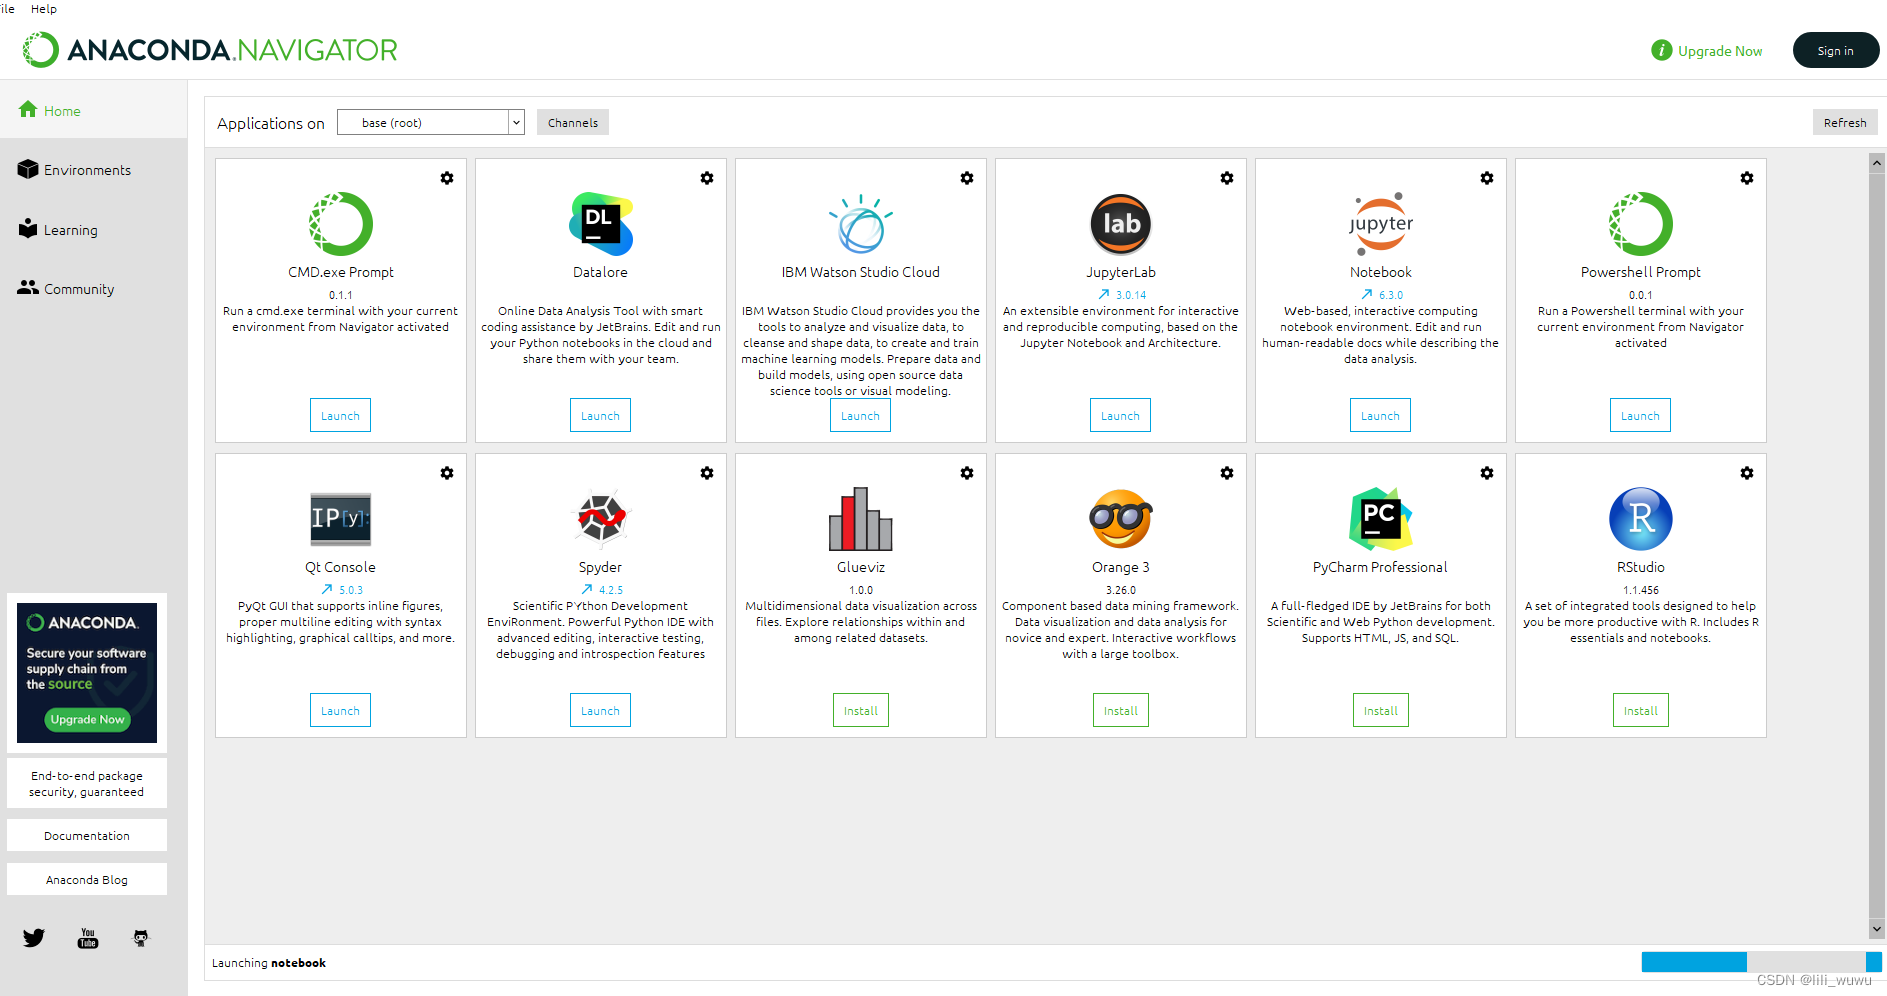Click the scrollbar up arrow
Screen dimensions: 1887x996
[x=1877, y=163]
